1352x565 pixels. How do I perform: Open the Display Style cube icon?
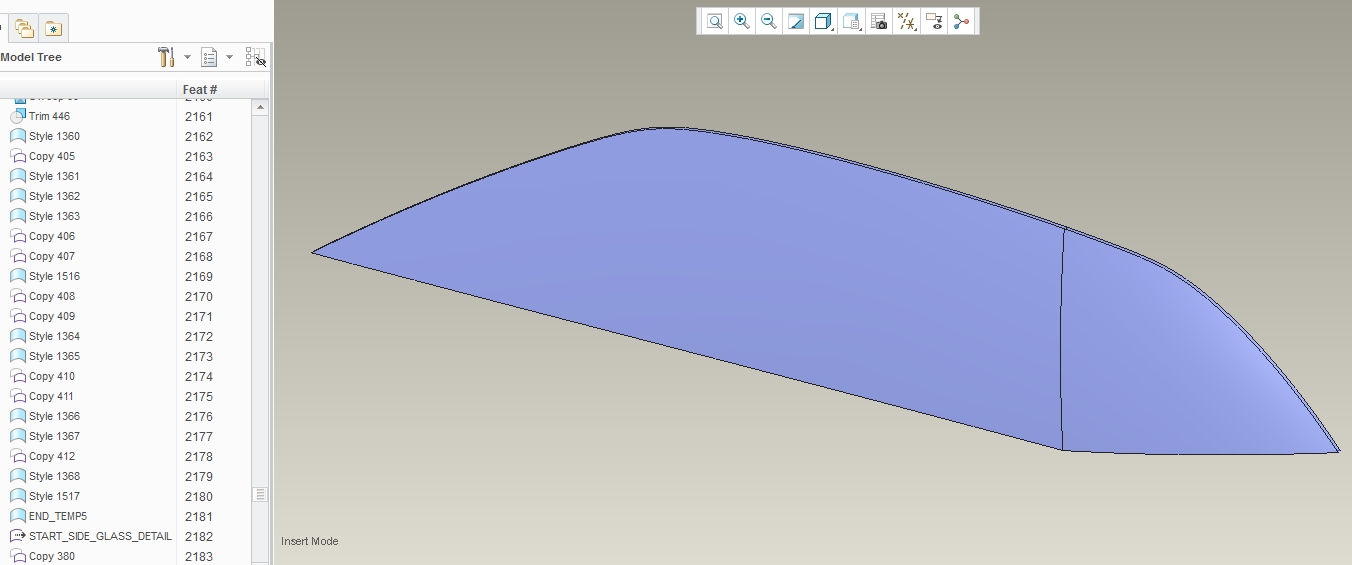tap(823, 21)
